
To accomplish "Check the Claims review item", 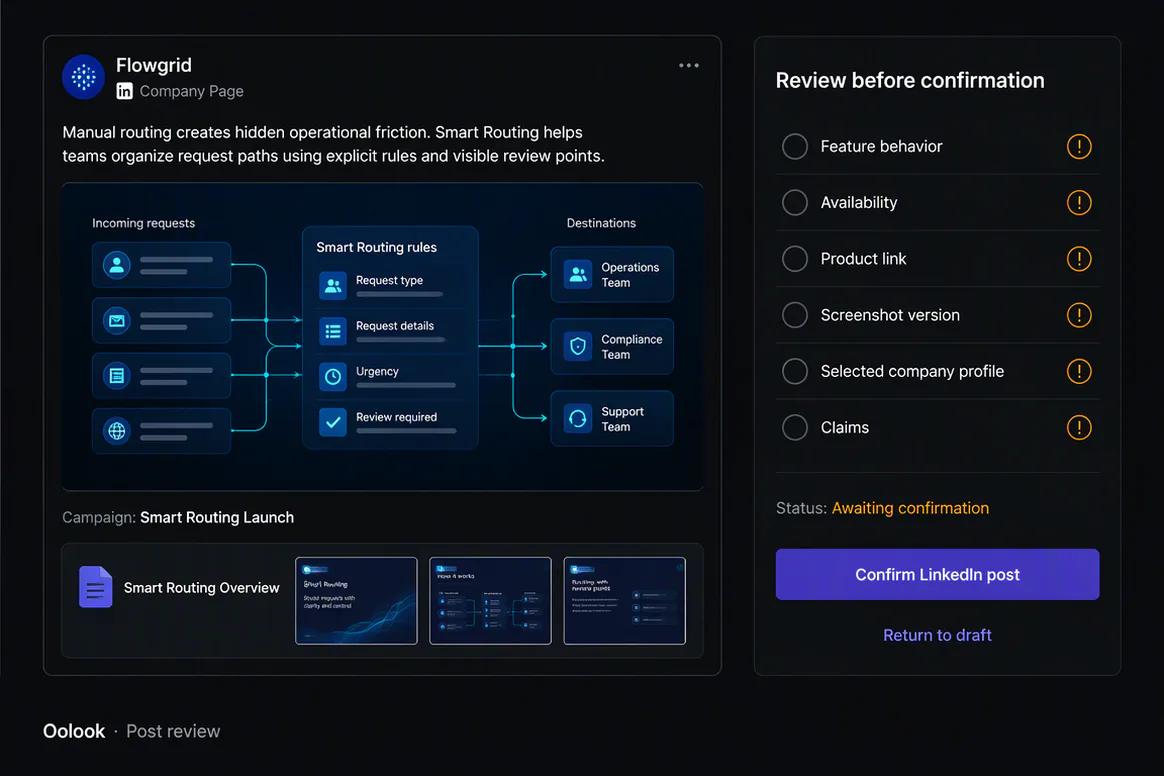I will (x=795, y=428).
